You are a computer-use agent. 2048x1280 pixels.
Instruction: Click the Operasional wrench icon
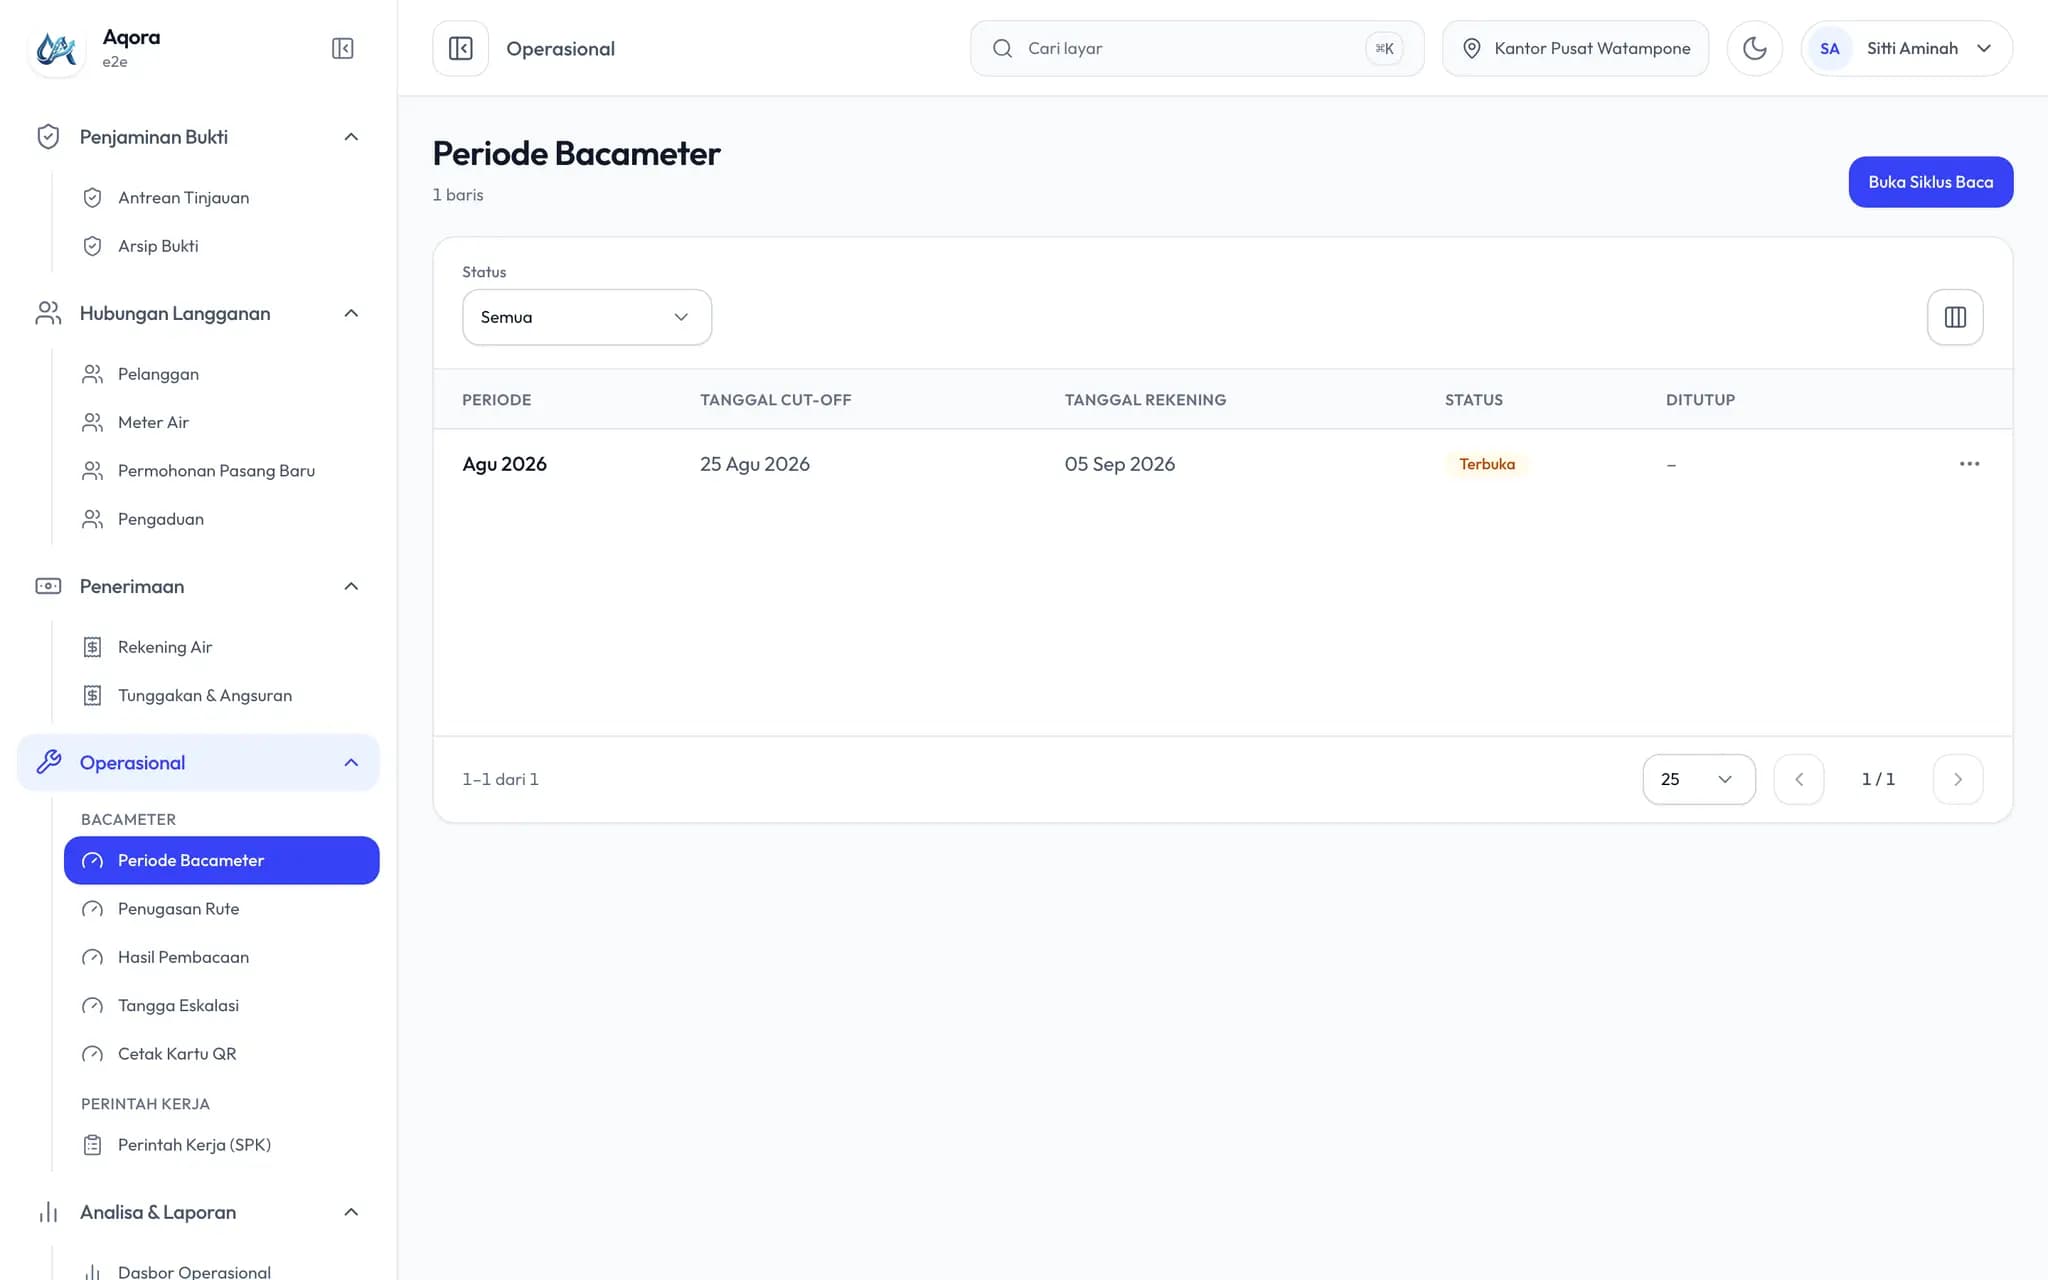click(x=48, y=762)
